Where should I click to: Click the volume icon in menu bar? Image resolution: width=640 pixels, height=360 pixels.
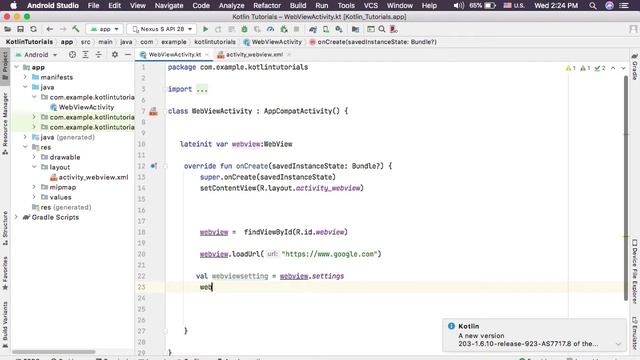(x=458, y=5)
